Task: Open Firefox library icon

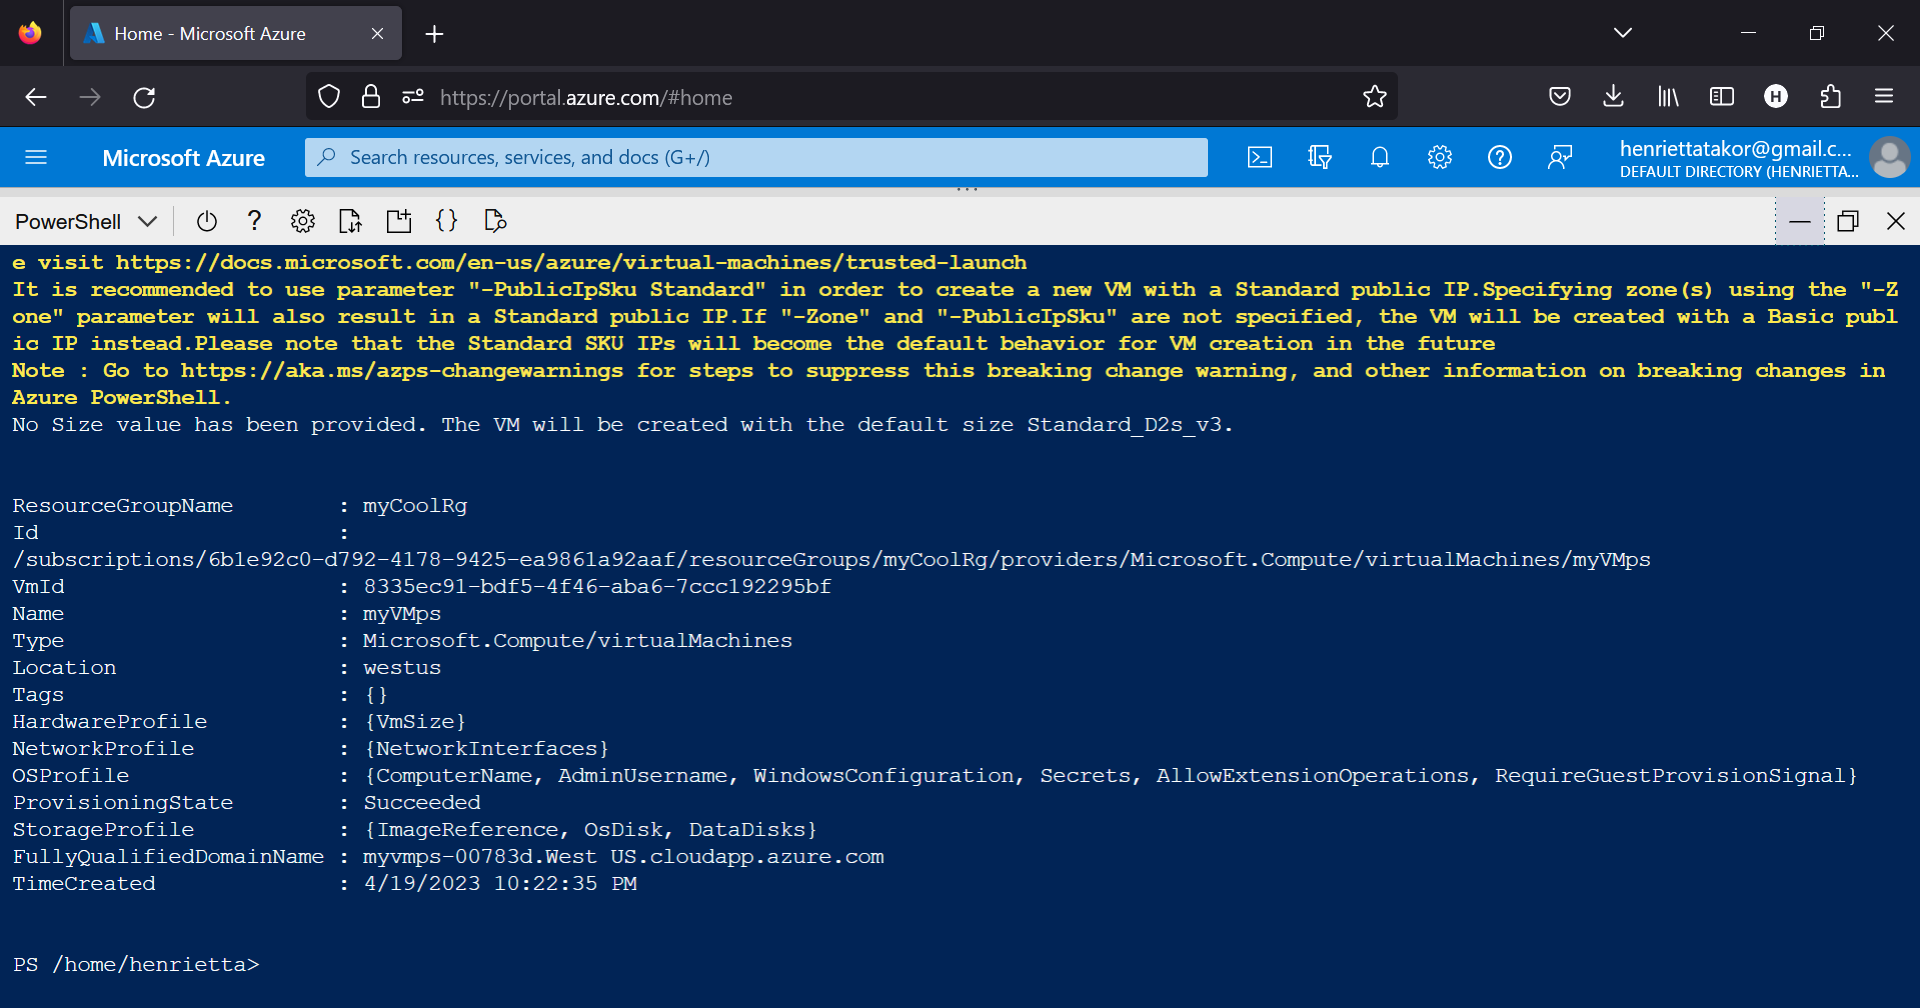Action: click(x=1668, y=97)
